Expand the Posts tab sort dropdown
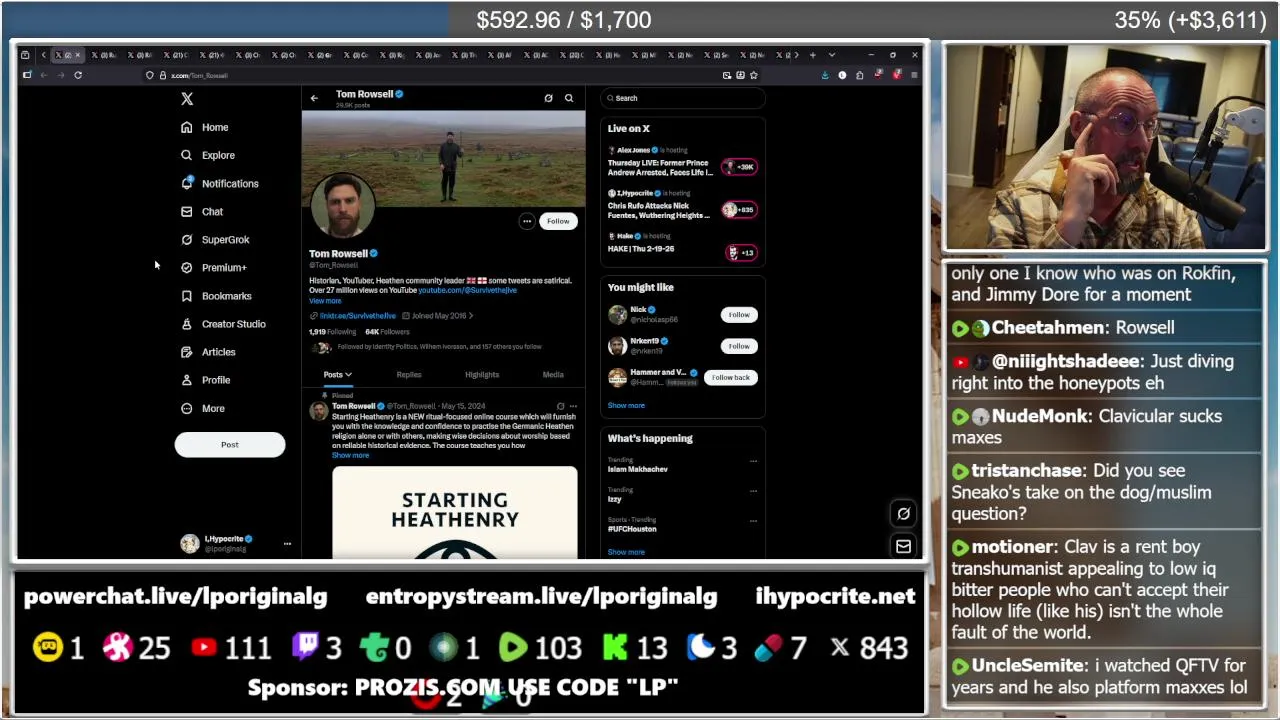 pyautogui.click(x=348, y=375)
